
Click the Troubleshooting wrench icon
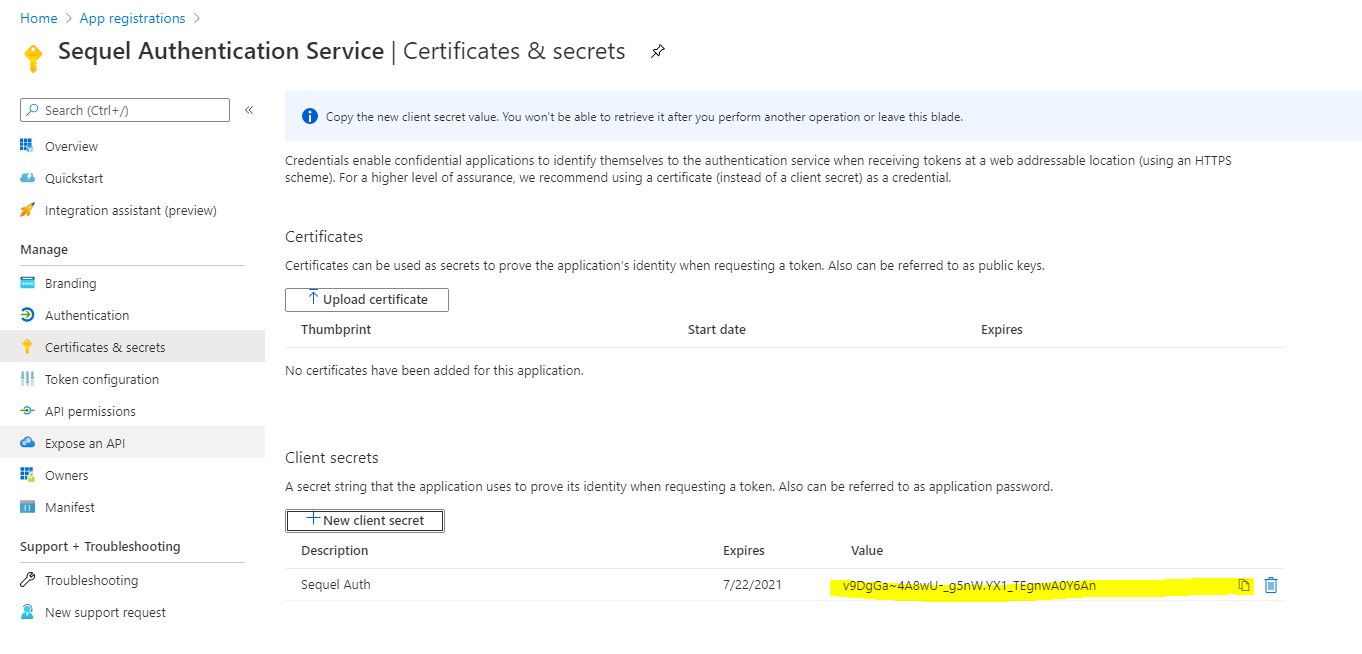pos(27,580)
